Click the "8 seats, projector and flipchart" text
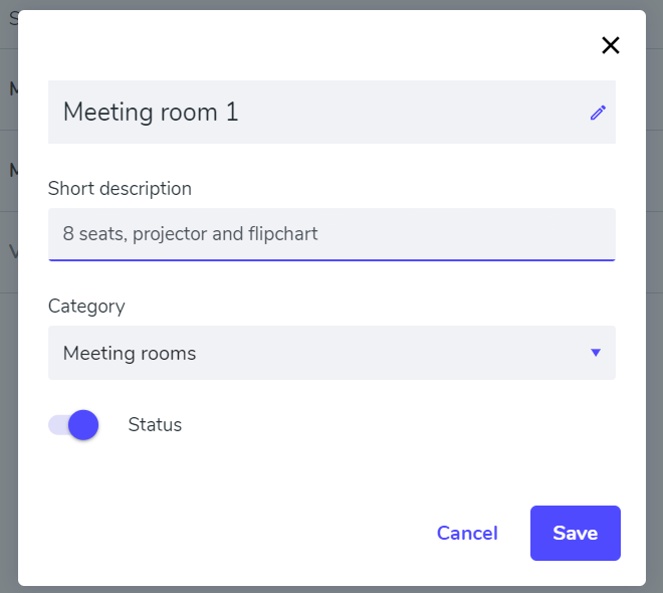The image size is (663, 593). pyautogui.click(x=190, y=234)
